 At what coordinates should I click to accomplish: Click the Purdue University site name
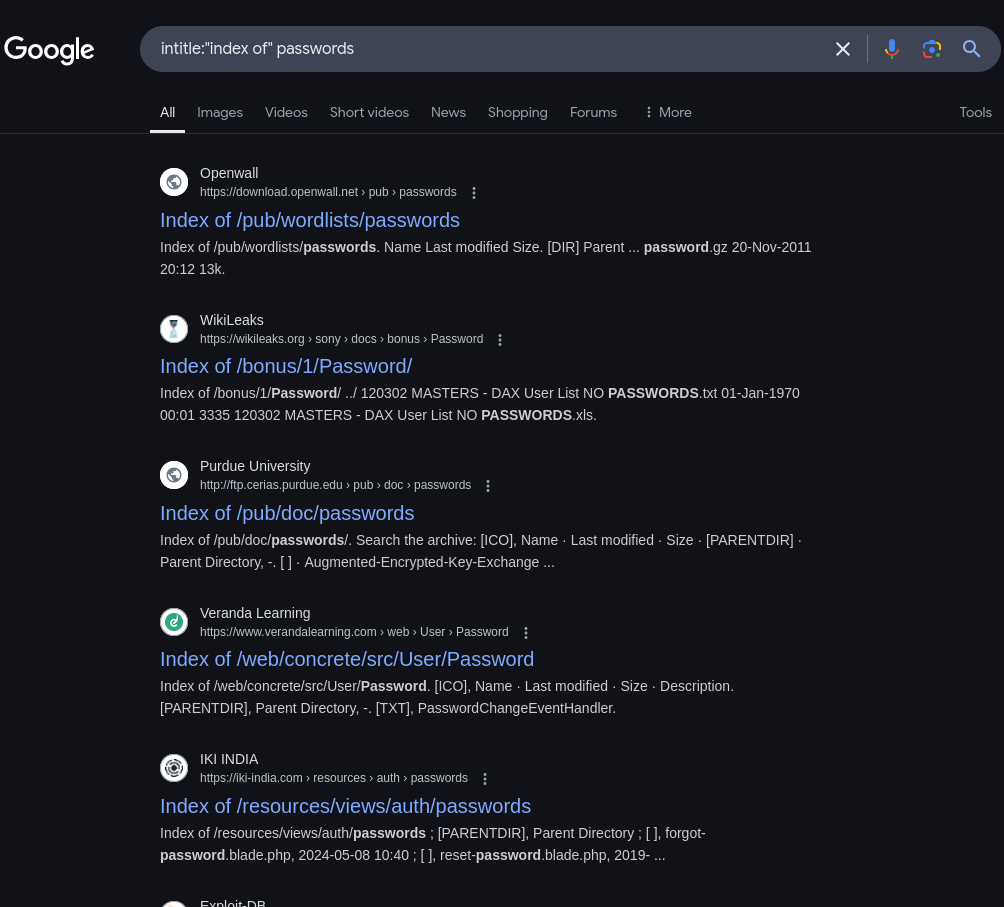click(x=255, y=467)
